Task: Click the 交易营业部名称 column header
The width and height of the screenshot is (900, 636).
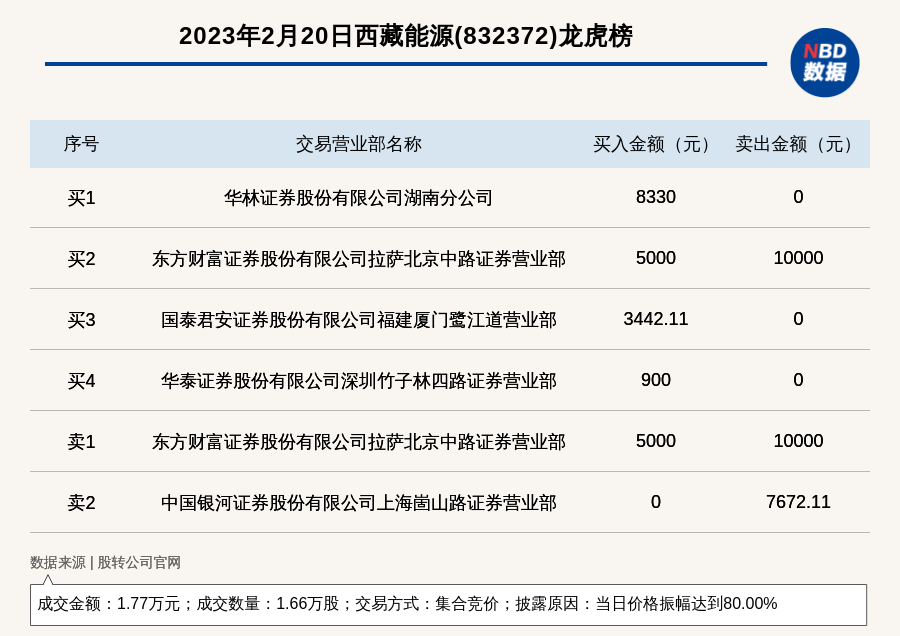Action: coord(359,144)
